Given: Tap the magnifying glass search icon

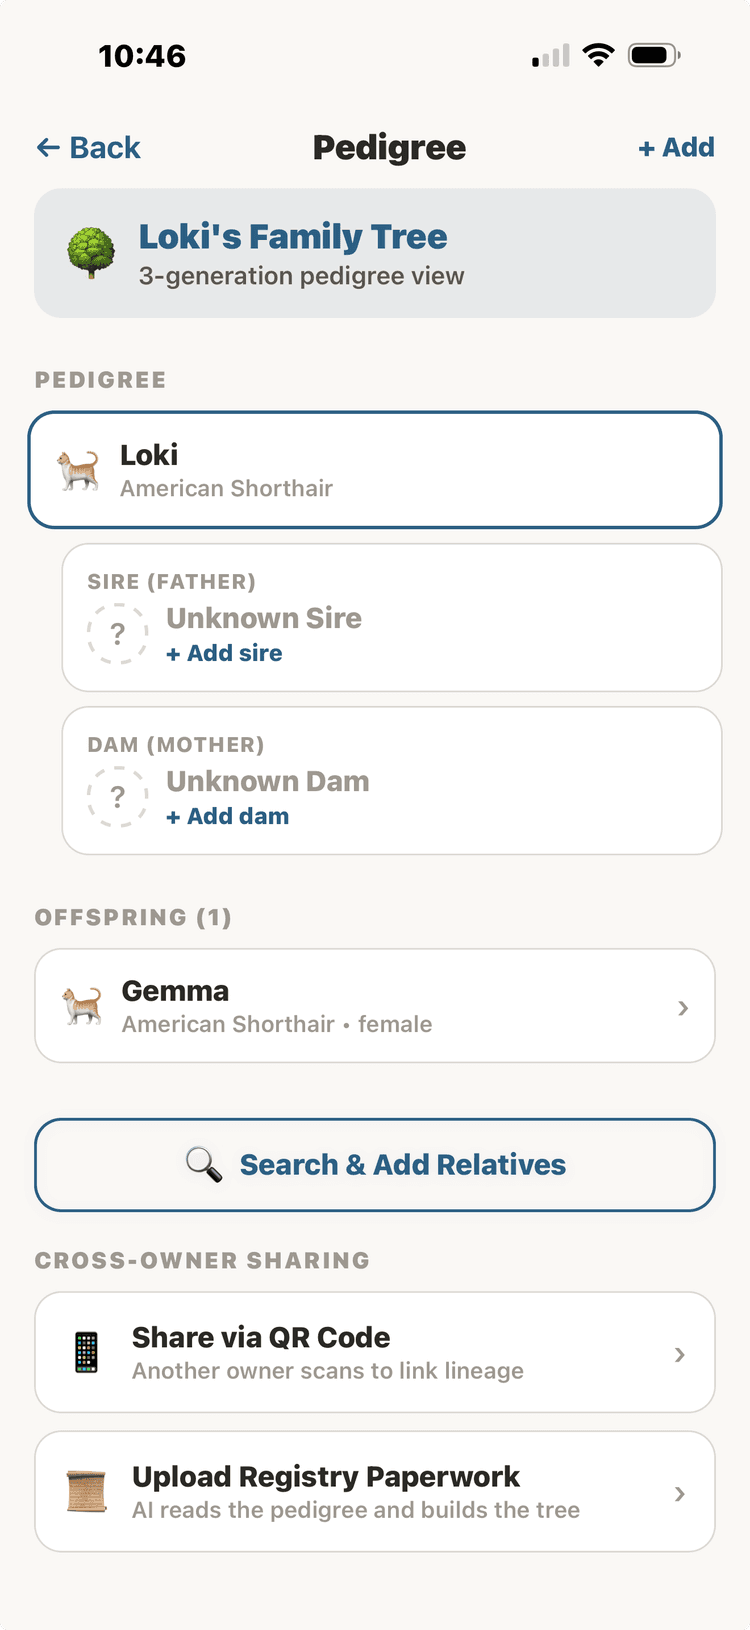Looking at the screenshot, I should coord(204,1165).
